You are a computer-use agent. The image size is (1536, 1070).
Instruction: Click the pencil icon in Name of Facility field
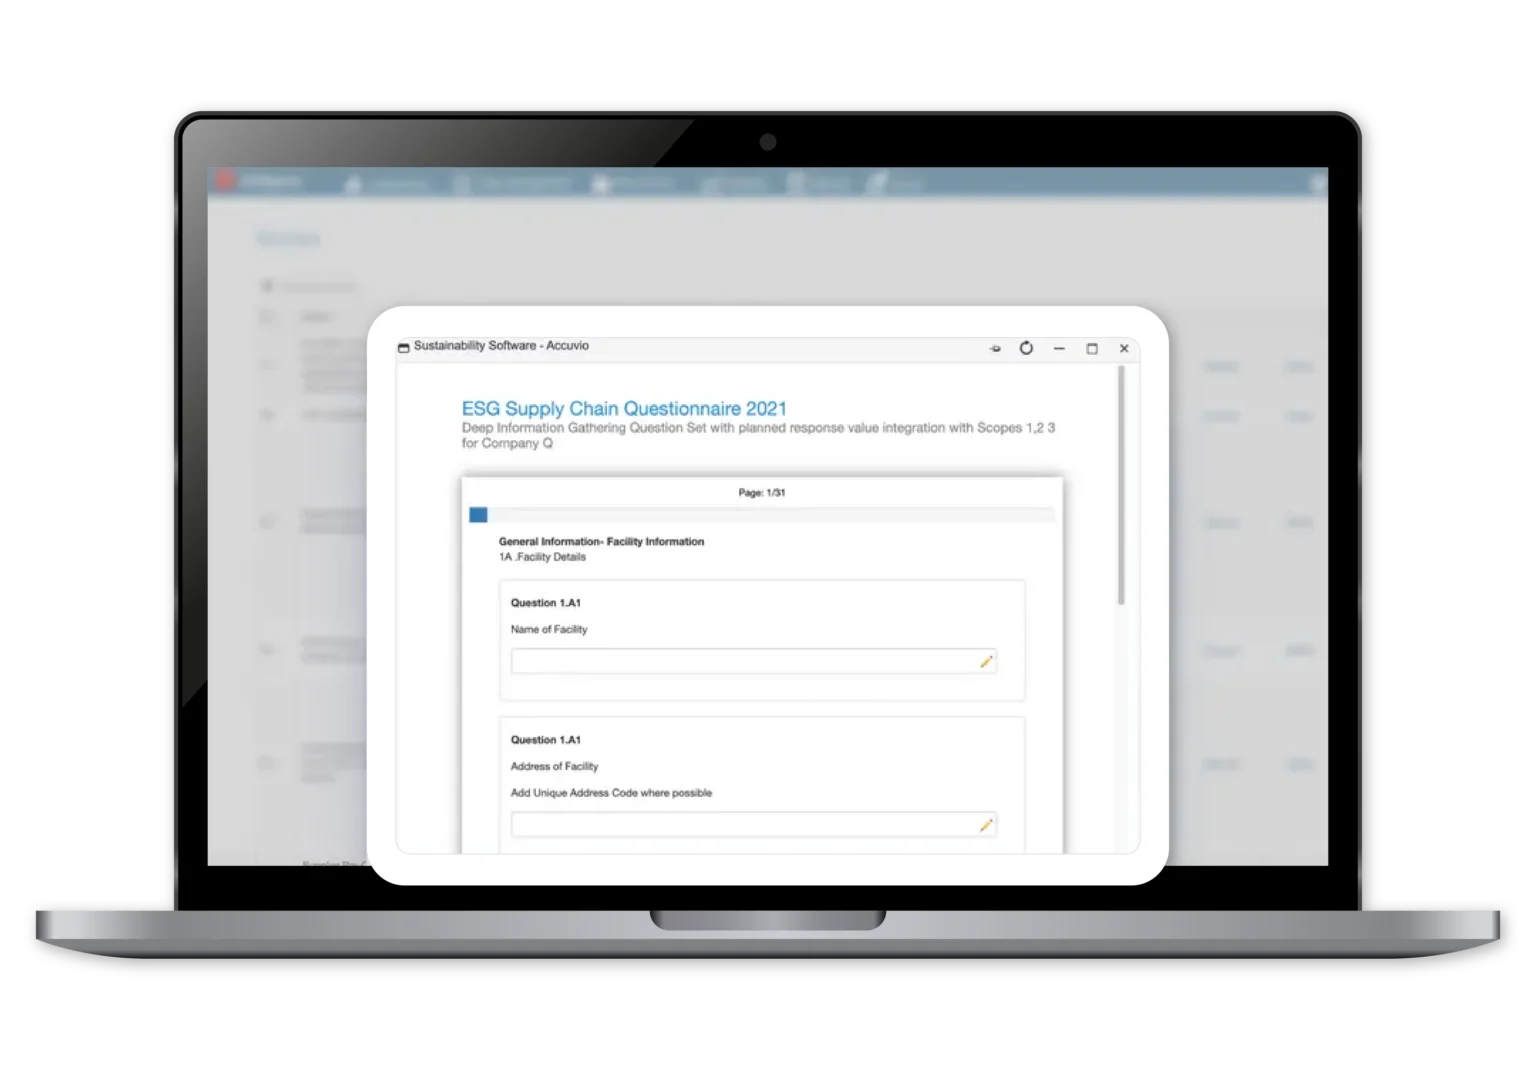[986, 662]
